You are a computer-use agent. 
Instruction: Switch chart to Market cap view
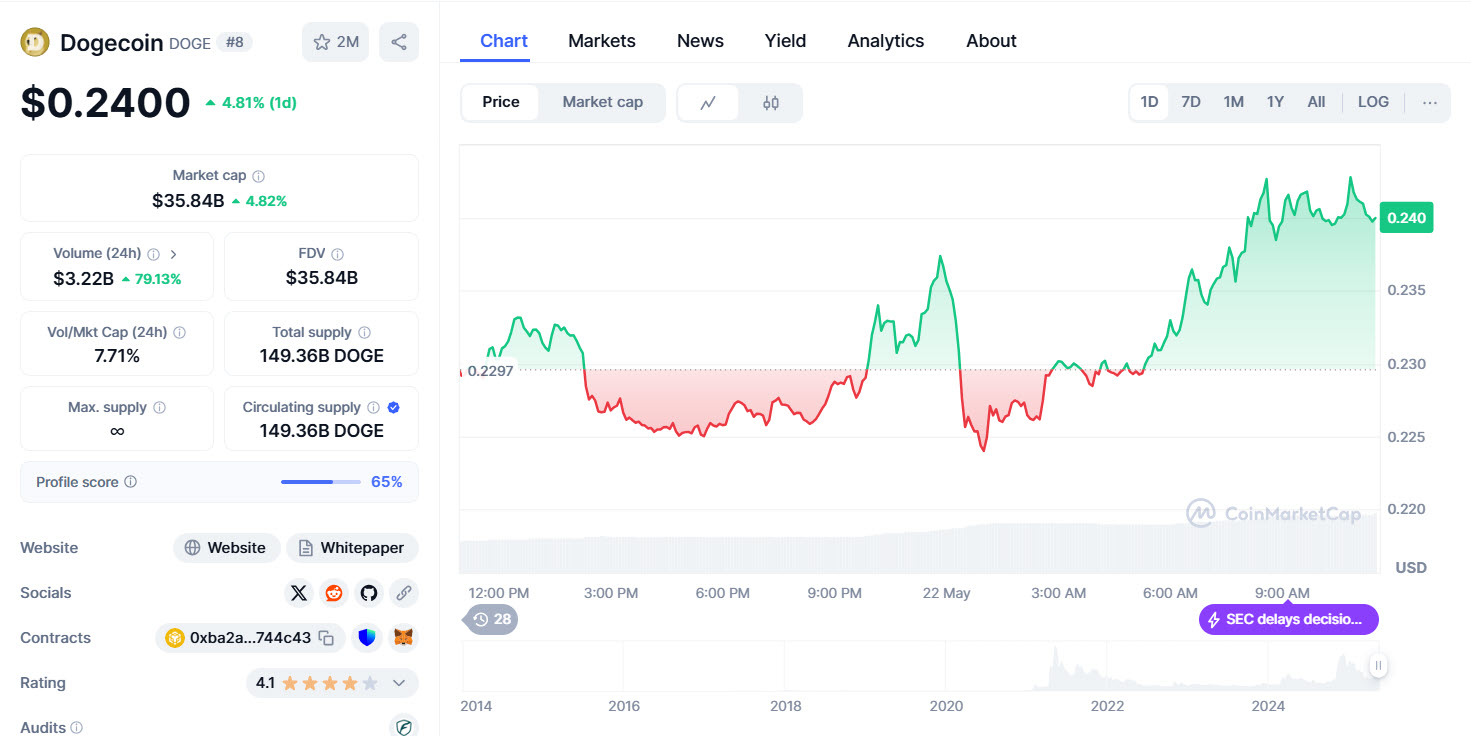602,102
